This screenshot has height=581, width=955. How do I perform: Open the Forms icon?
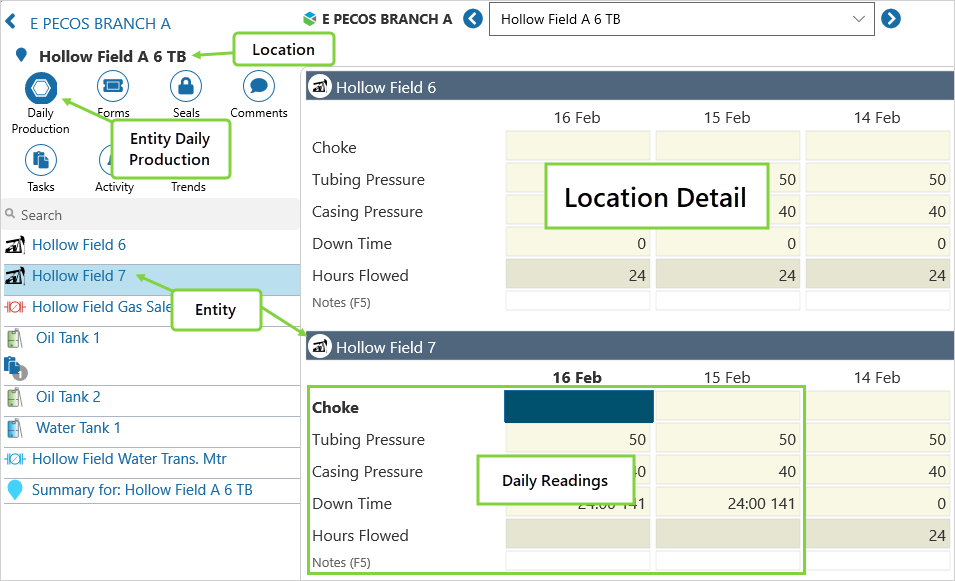click(113, 88)
